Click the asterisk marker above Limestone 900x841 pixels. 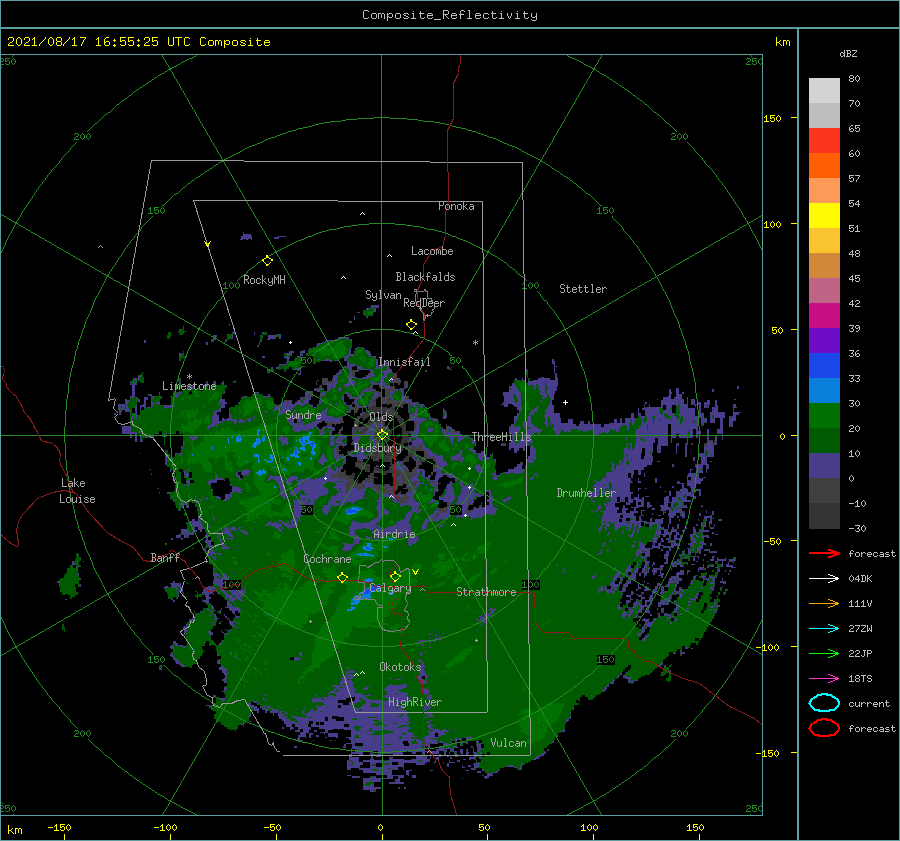(189, 377)
